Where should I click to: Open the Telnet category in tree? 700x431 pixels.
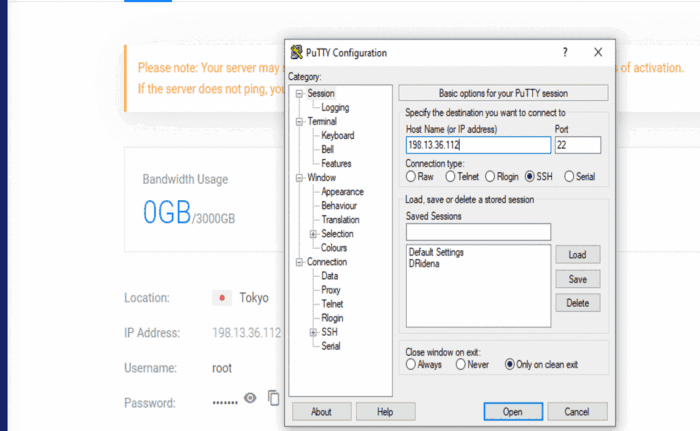coord(332,304)
